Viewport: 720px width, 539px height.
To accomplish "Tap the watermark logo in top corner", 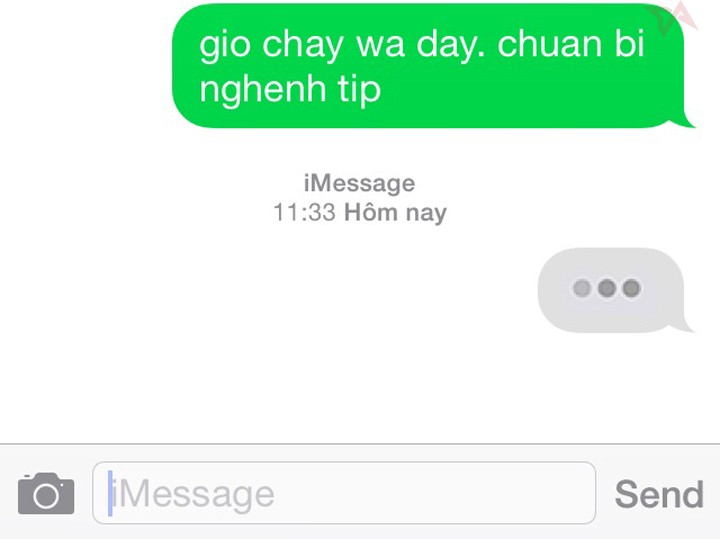I will point(674,19).
